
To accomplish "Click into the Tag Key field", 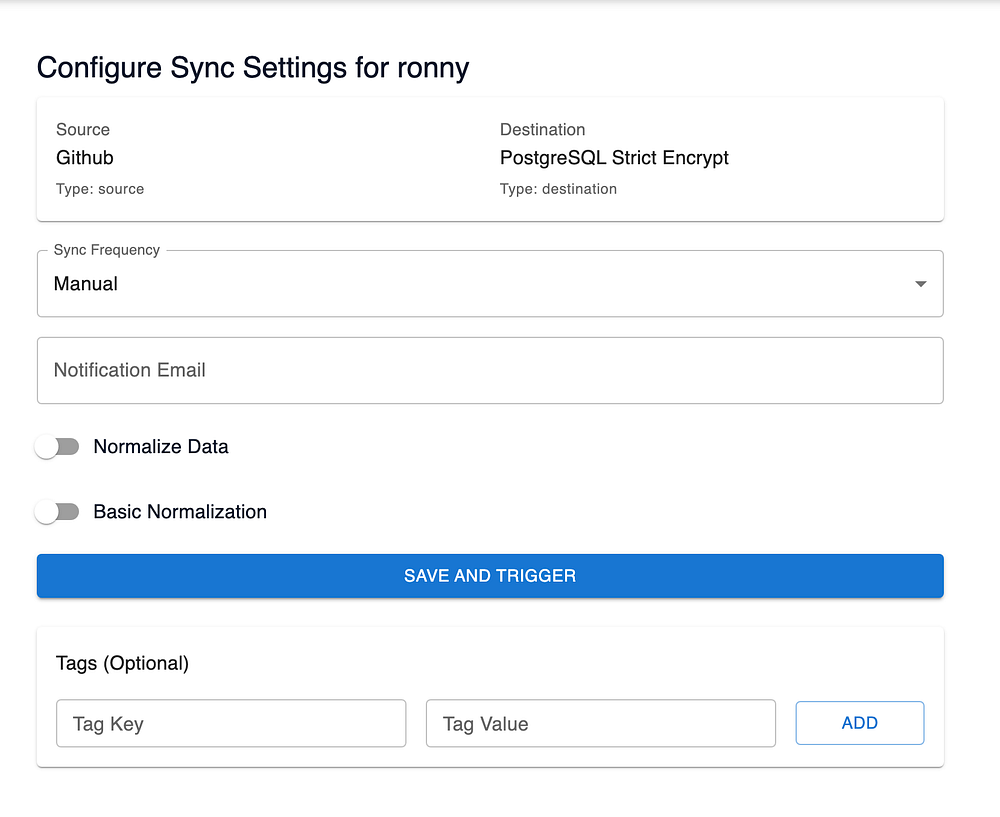I will pyautogui.click(x=231, y=723).
